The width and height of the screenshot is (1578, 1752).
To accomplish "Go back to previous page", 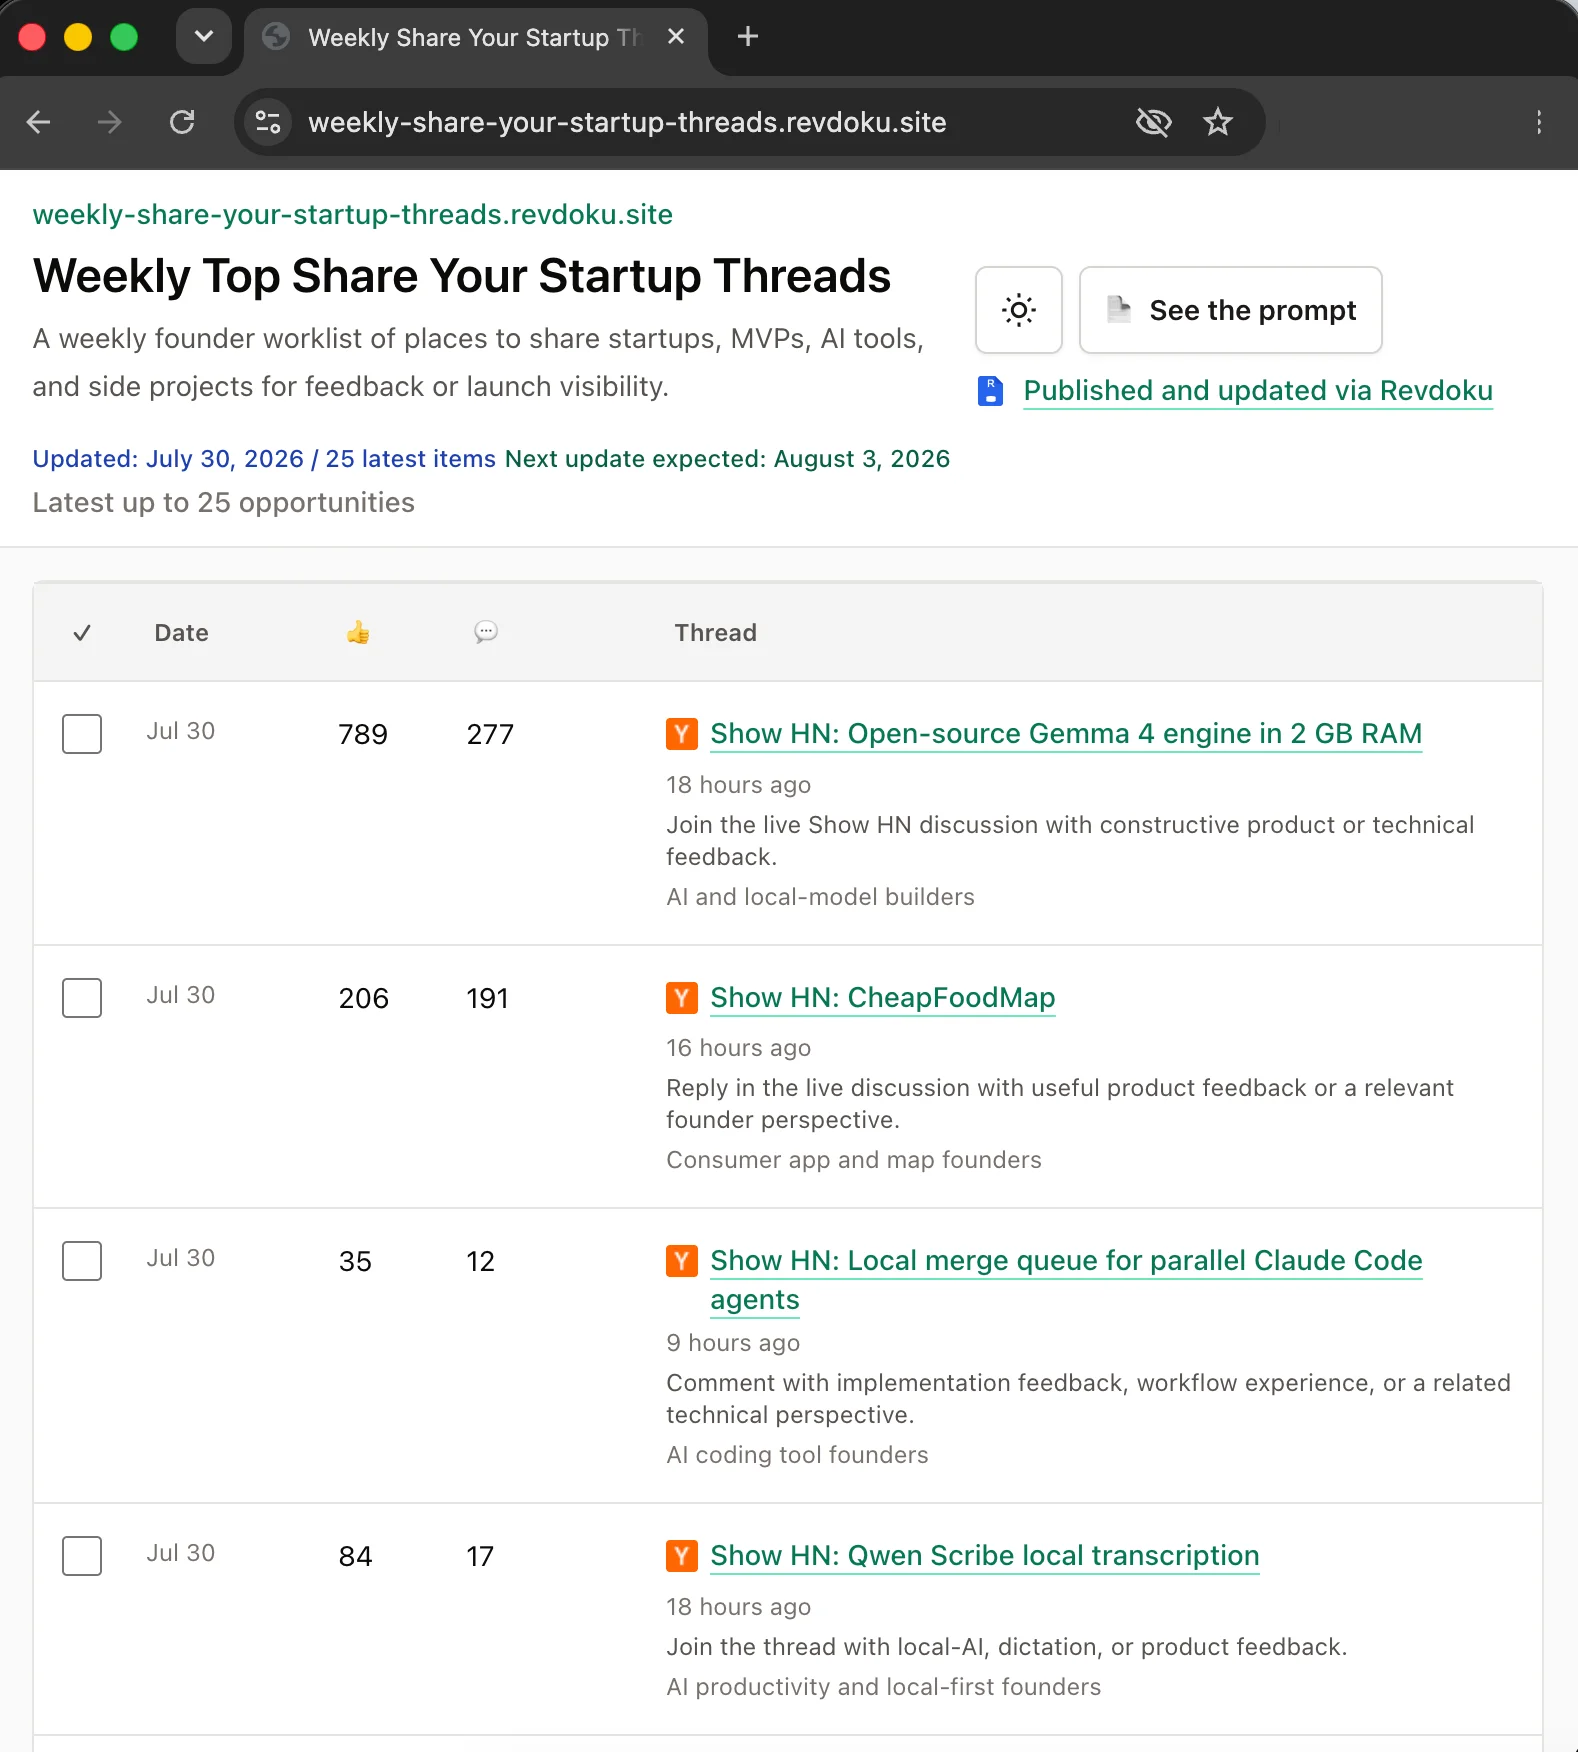I will [x=38, y=122].
